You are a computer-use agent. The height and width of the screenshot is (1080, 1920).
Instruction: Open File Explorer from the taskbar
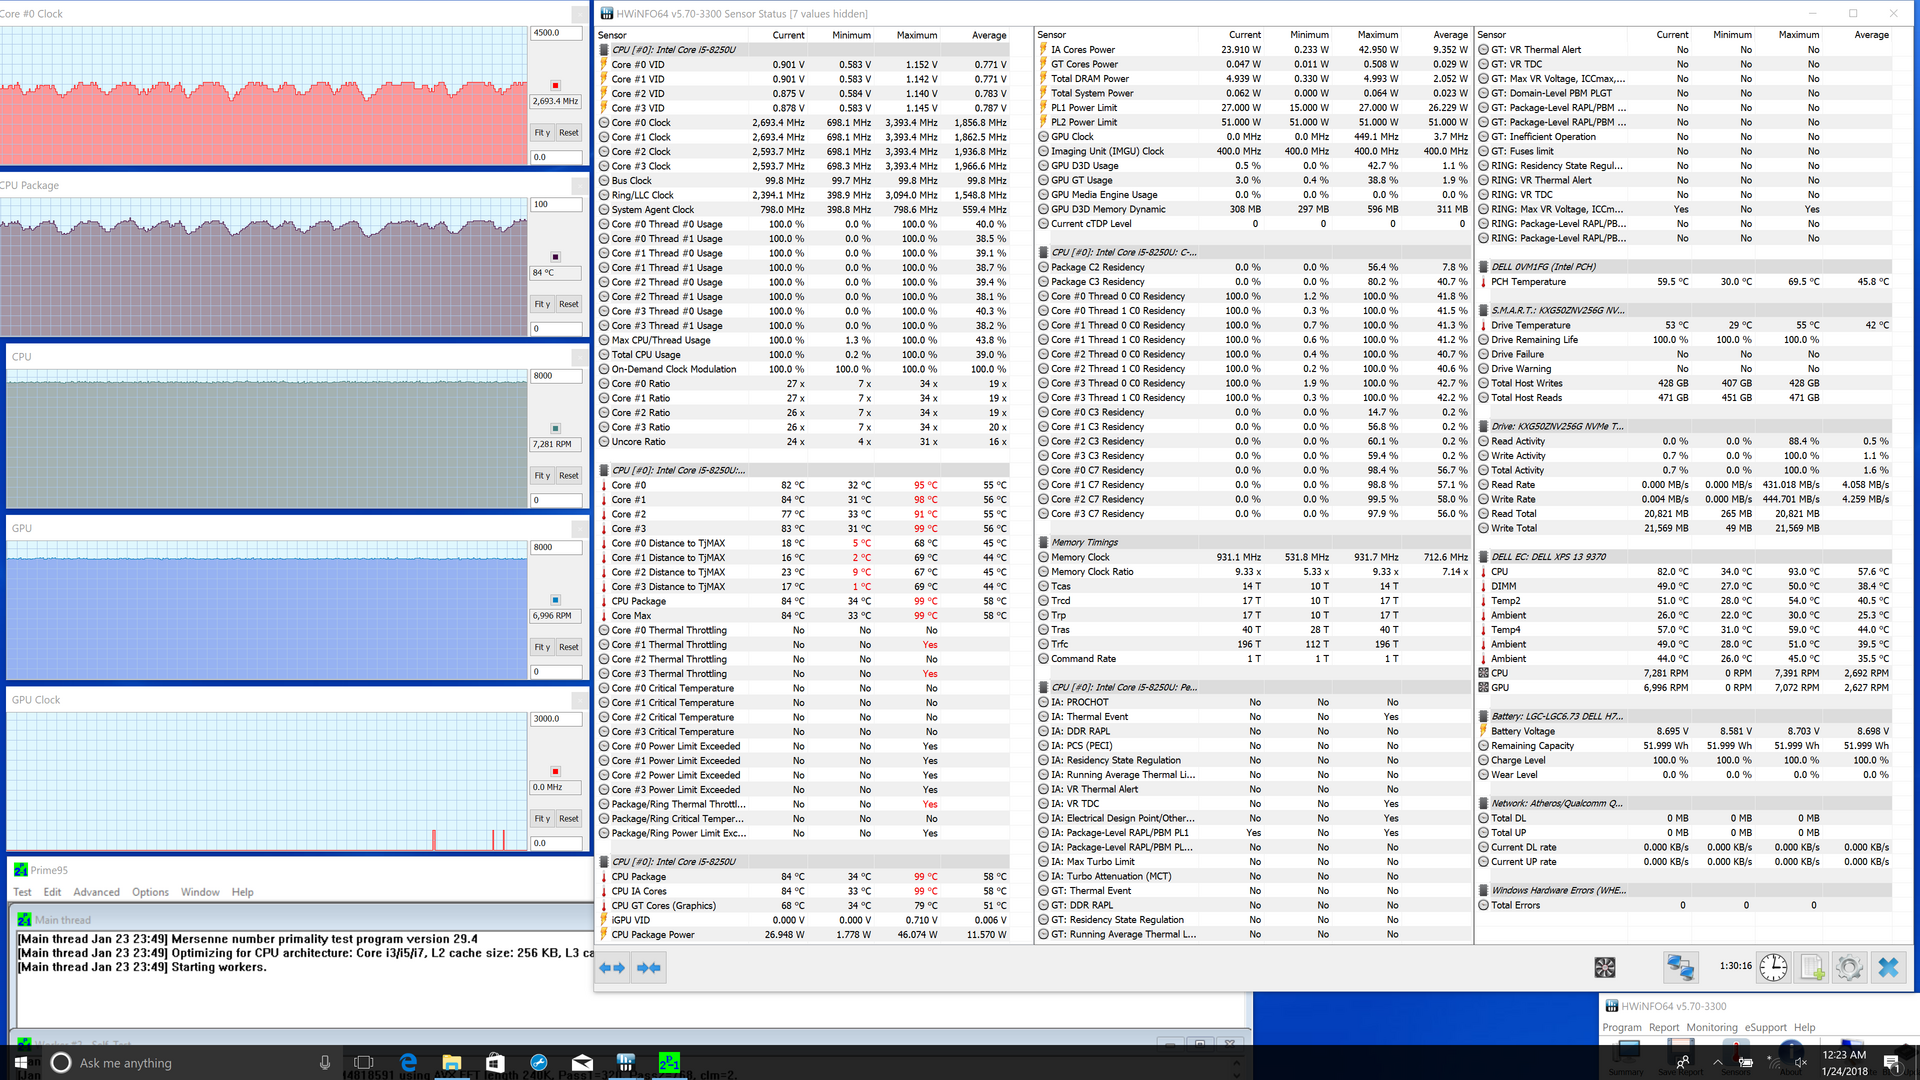(451, 1062)
